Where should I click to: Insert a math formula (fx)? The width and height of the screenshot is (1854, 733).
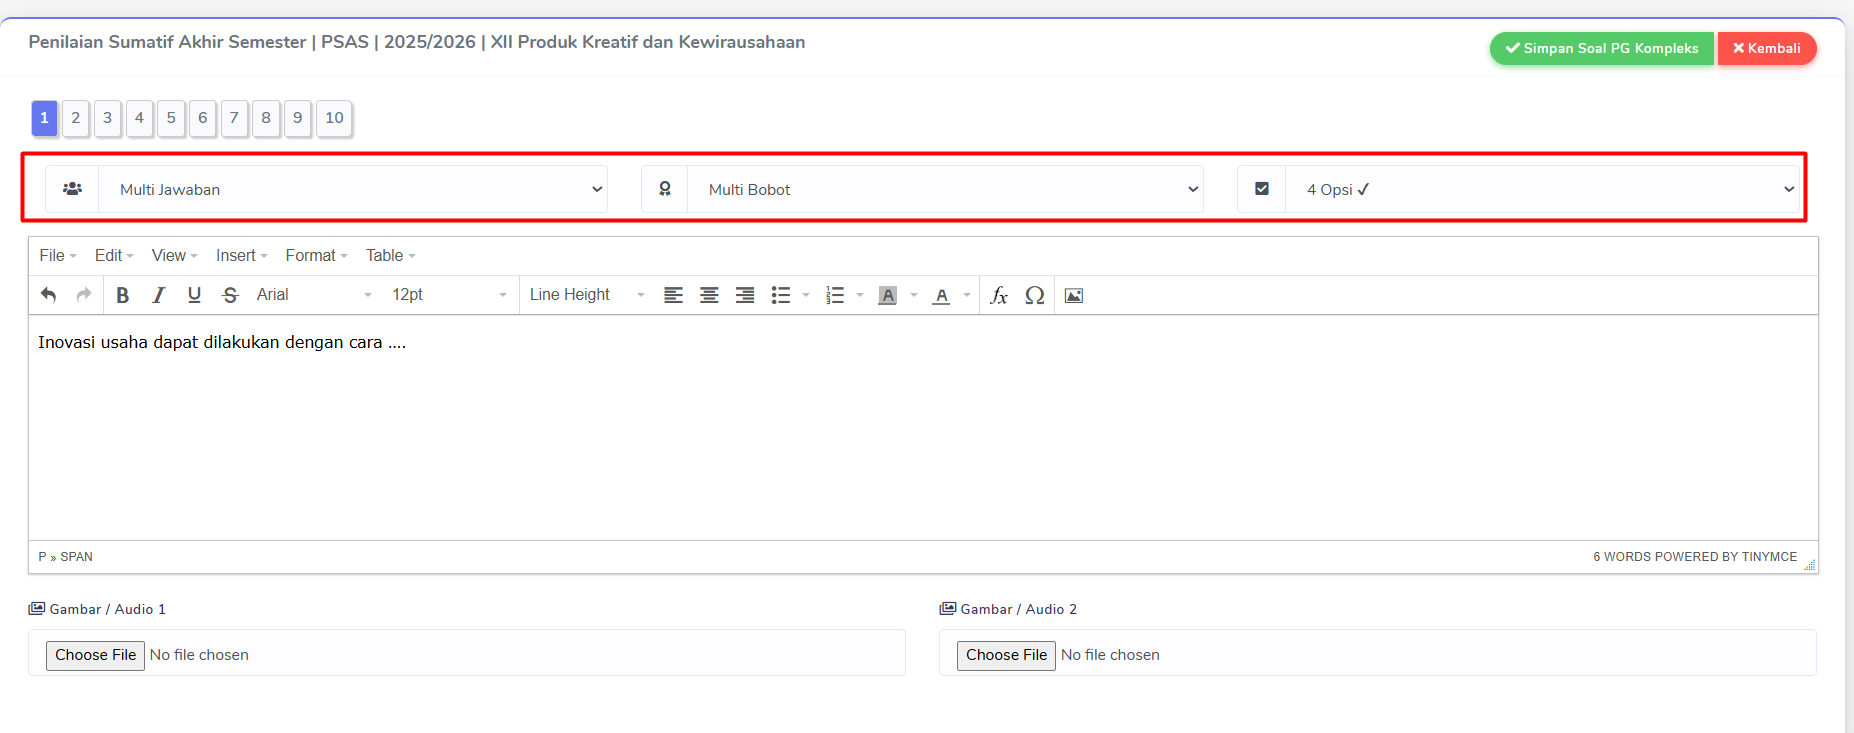(x=998, y=295)
